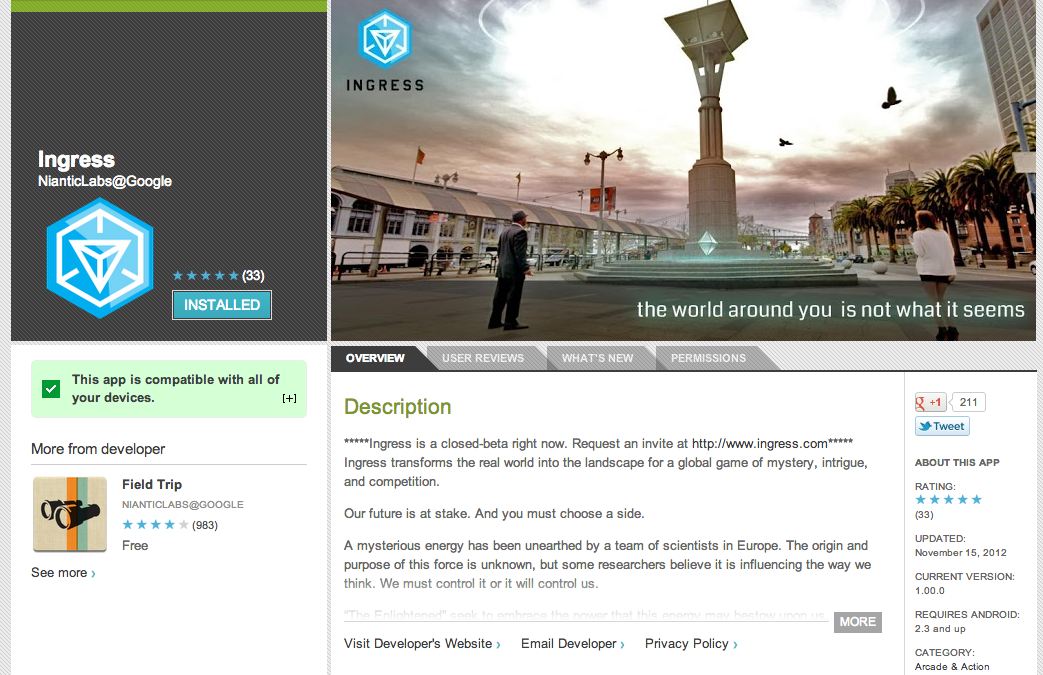The width and height of the screenshot is (1043, 675).
Task: Click the Visit Developer's Website link
Action: coord(422,644)
